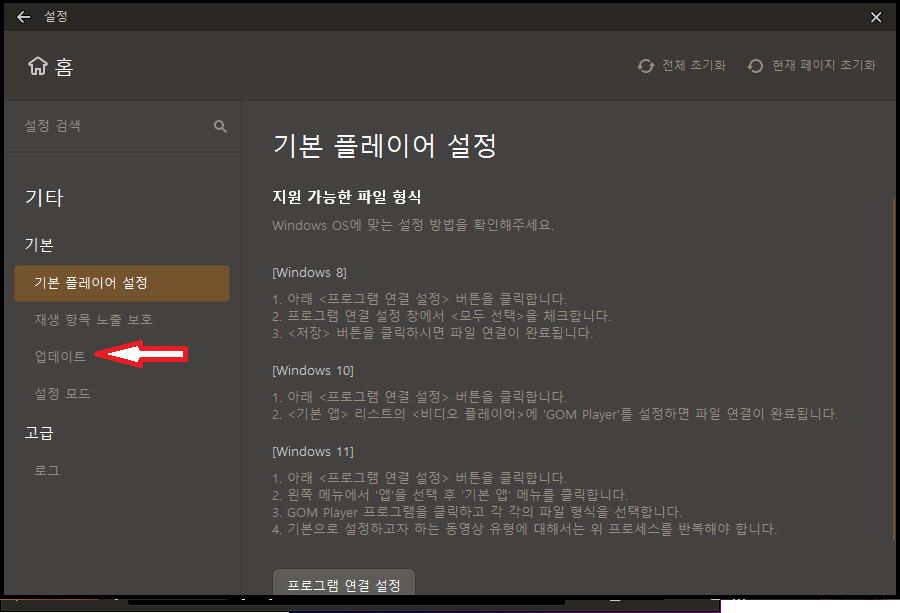Click the 지원 가능한 파일 형식 heading
Viewport: 900px width, 613px height.
pyautogui.click(x=347, y=197)
